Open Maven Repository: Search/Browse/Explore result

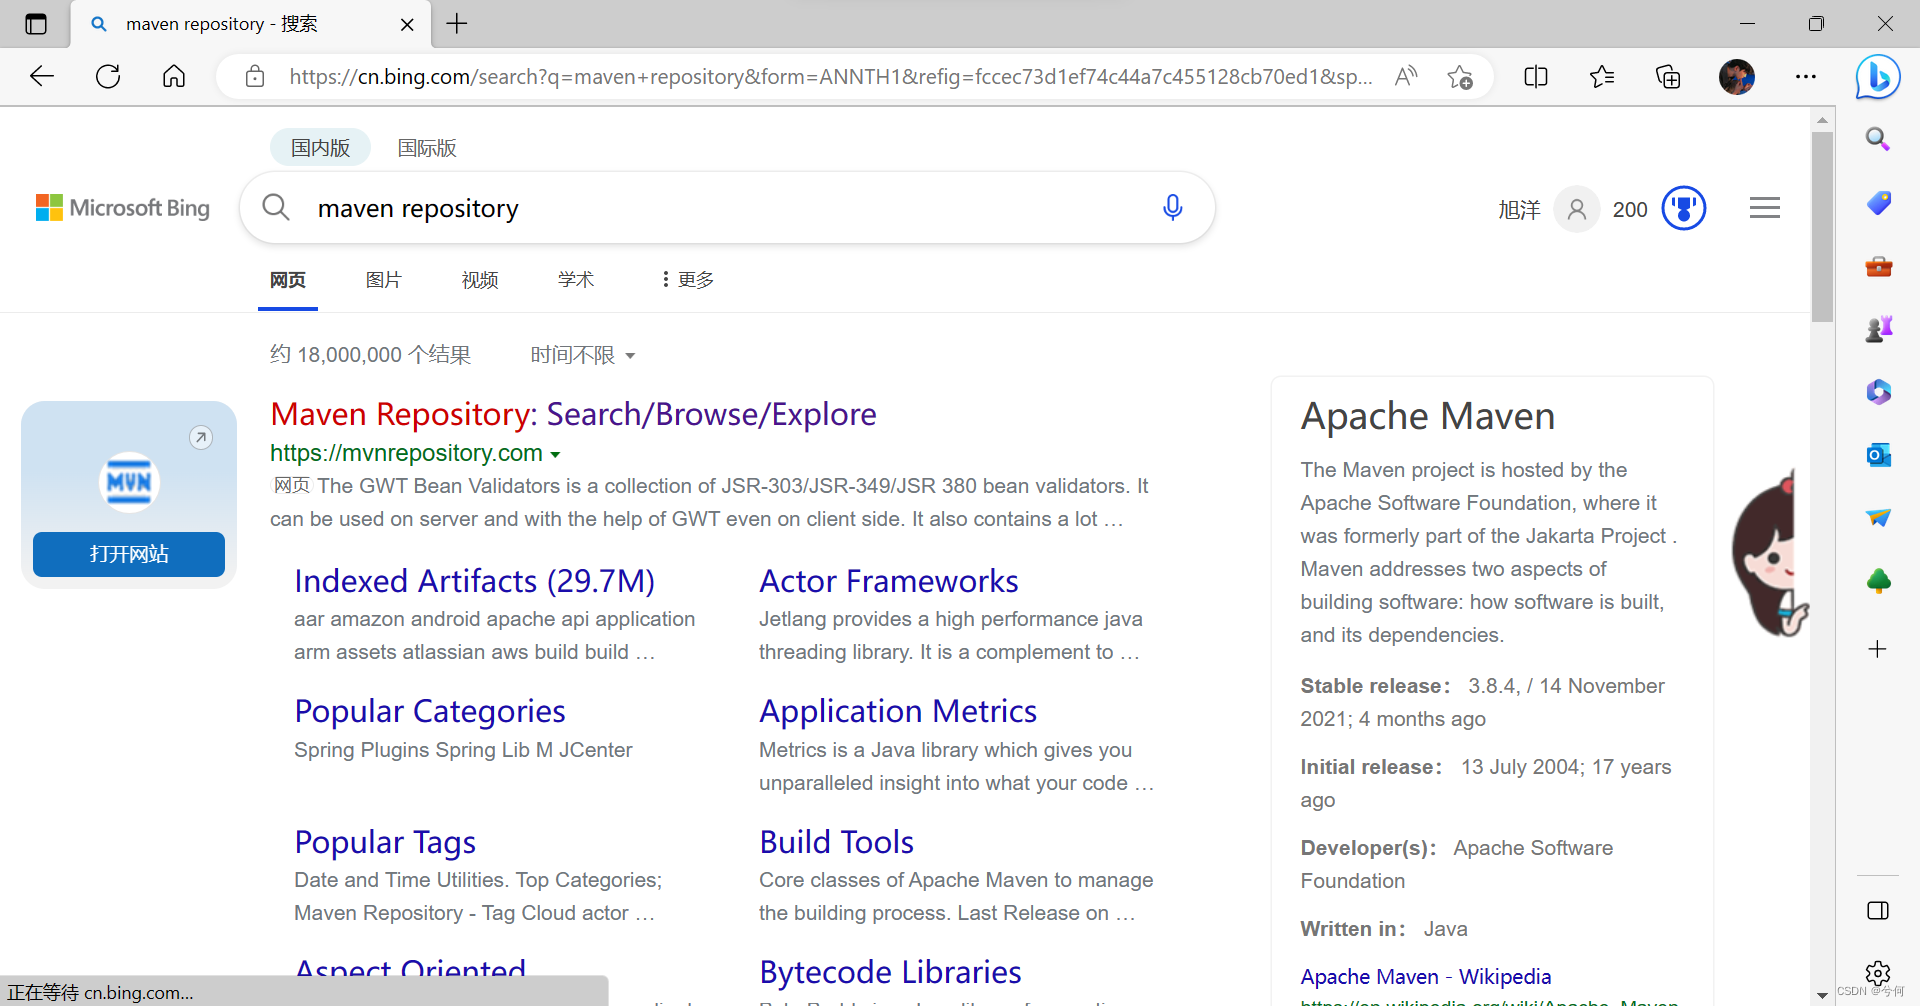click(x=573, y=414)
